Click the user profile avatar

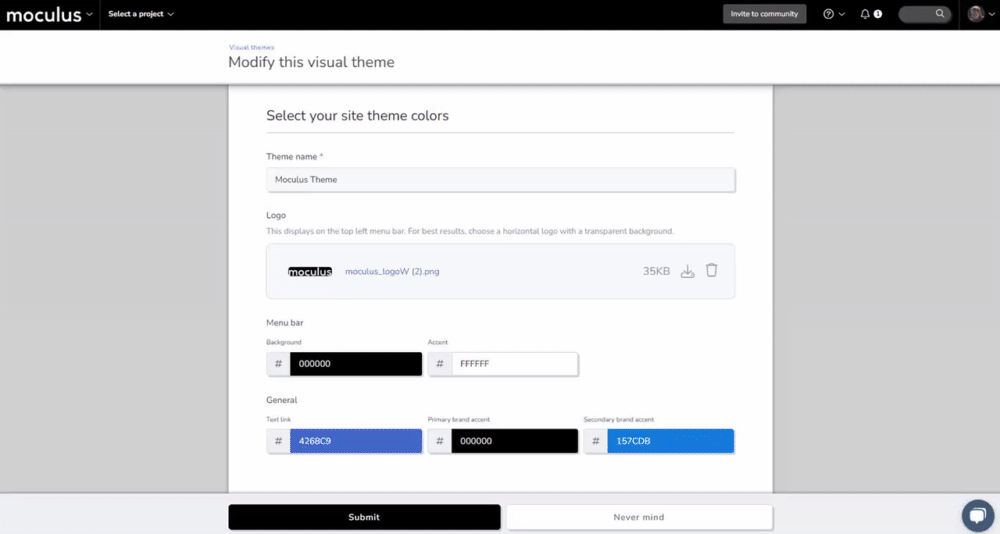975,14
